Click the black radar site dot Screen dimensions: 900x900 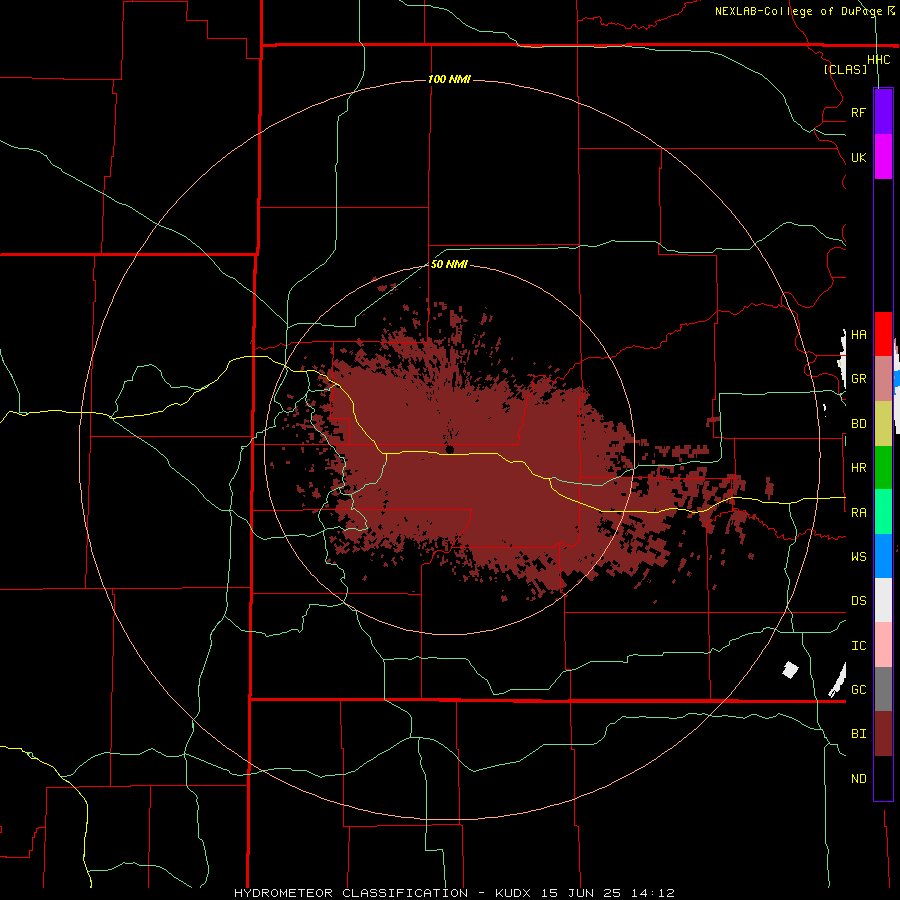tap(450, 449)
